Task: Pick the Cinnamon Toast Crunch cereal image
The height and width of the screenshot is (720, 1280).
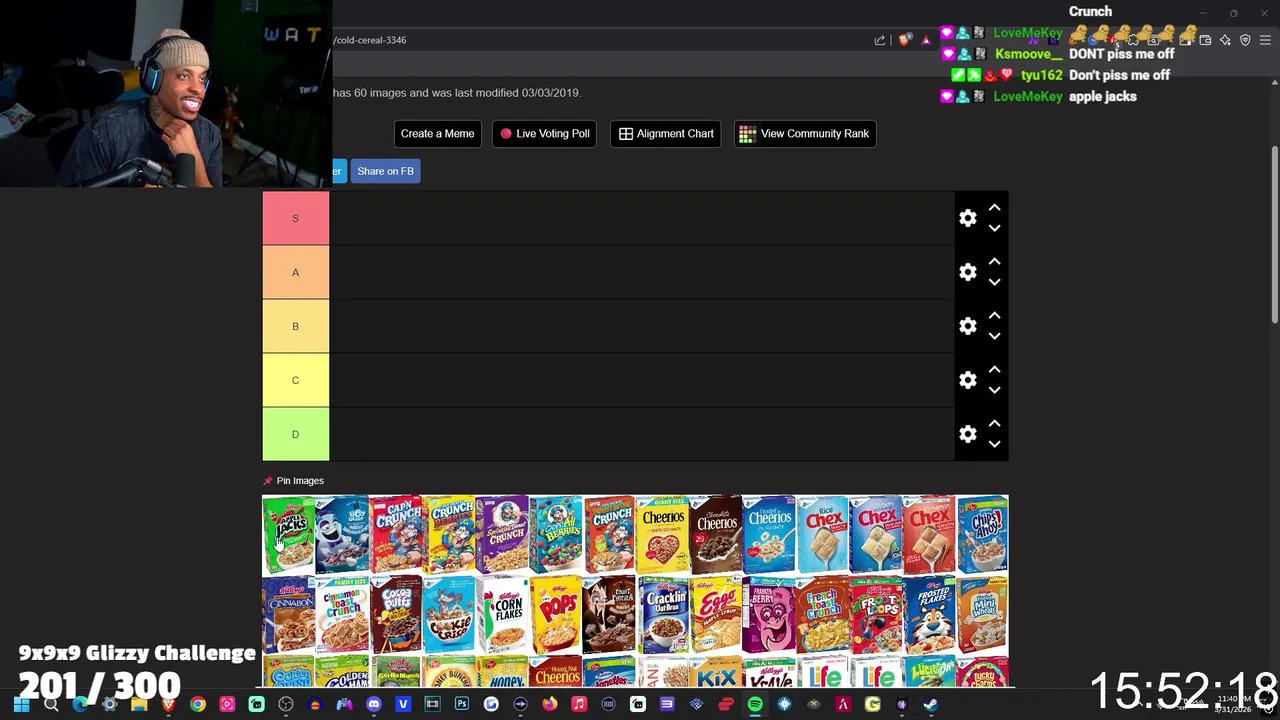Action: tap(342, 615)
